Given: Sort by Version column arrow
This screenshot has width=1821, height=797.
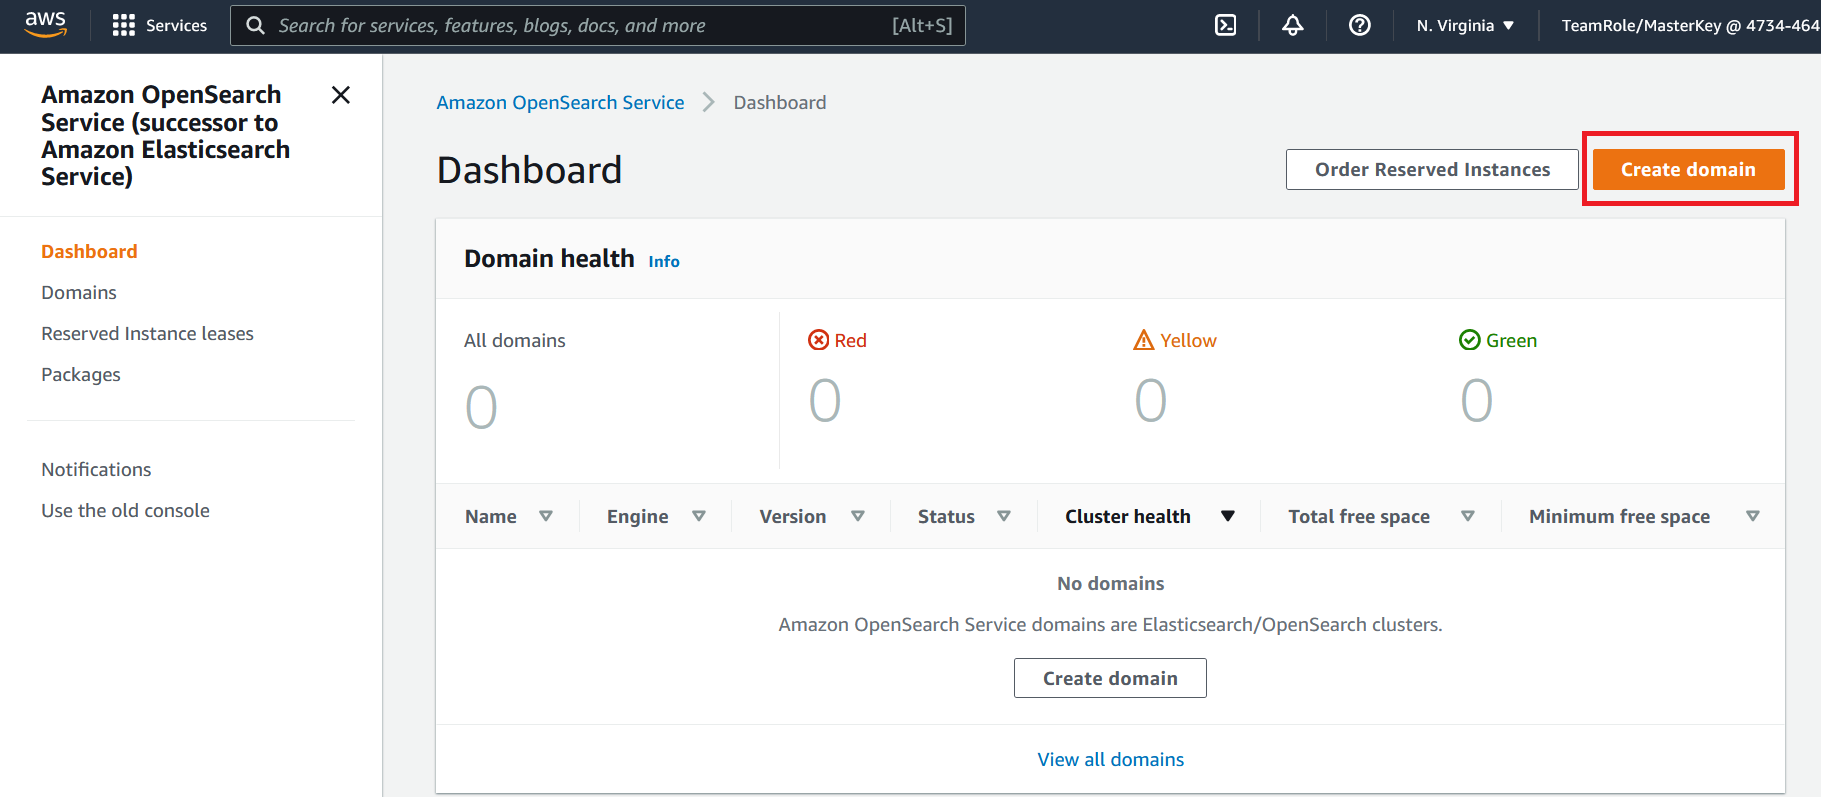Looking at the screenshot, I should [858, 516].
